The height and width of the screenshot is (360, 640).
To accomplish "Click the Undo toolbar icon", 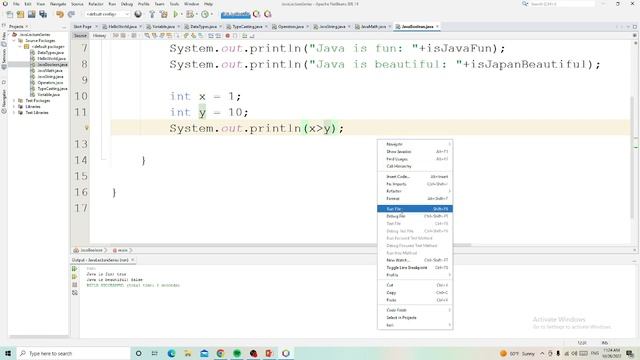I will tap(60, 14).
